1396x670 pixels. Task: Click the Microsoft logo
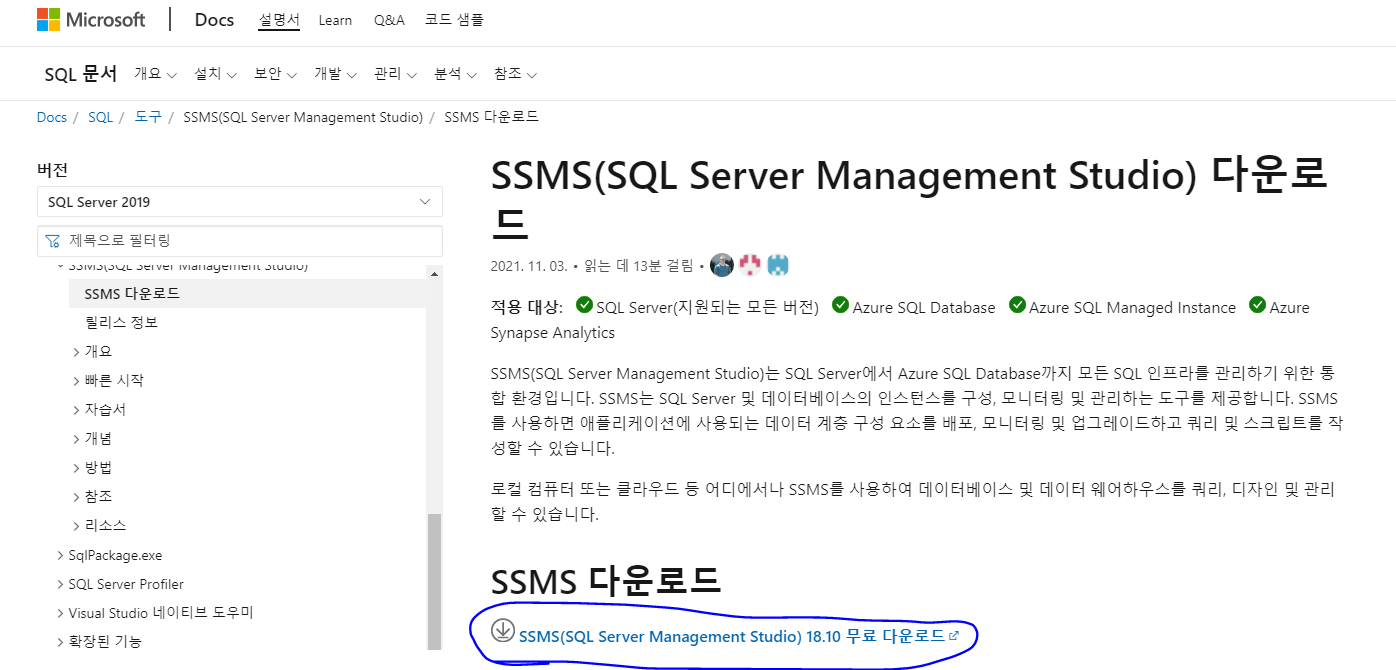tap(91, 19)
